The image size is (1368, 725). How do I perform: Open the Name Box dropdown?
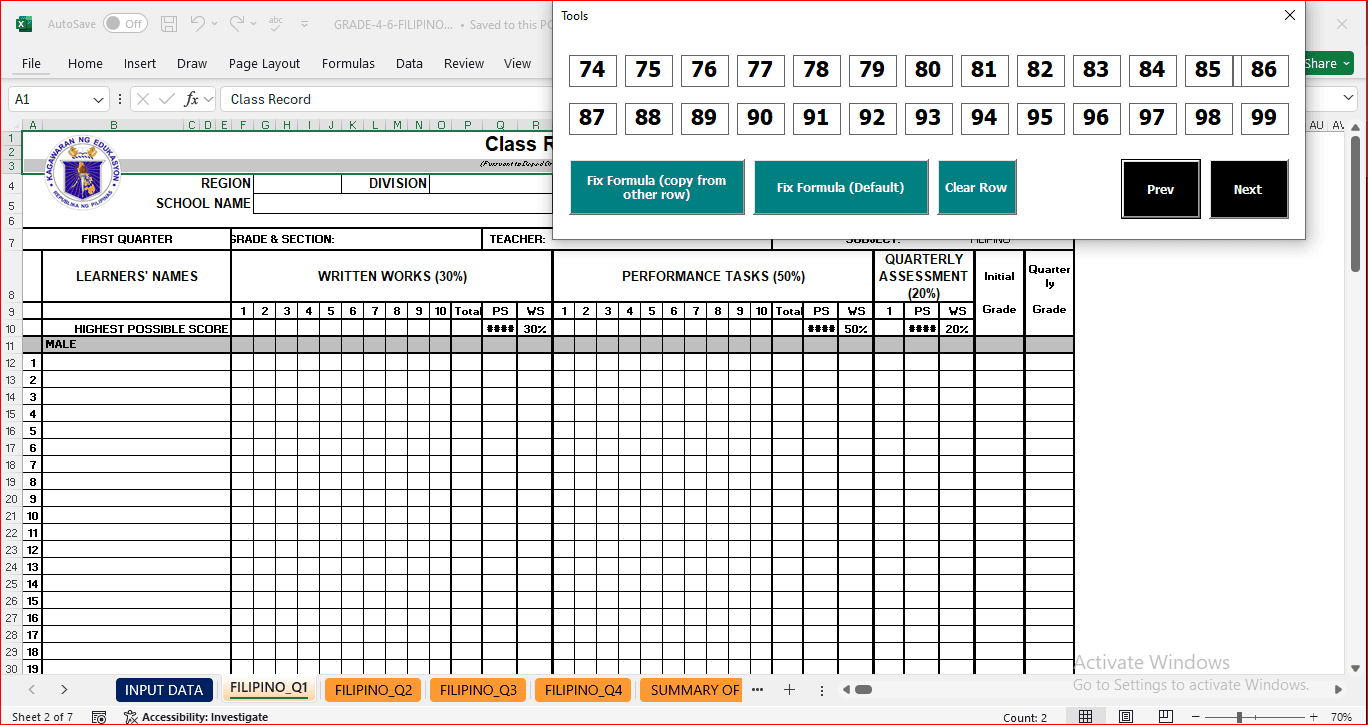pos(98,99)
